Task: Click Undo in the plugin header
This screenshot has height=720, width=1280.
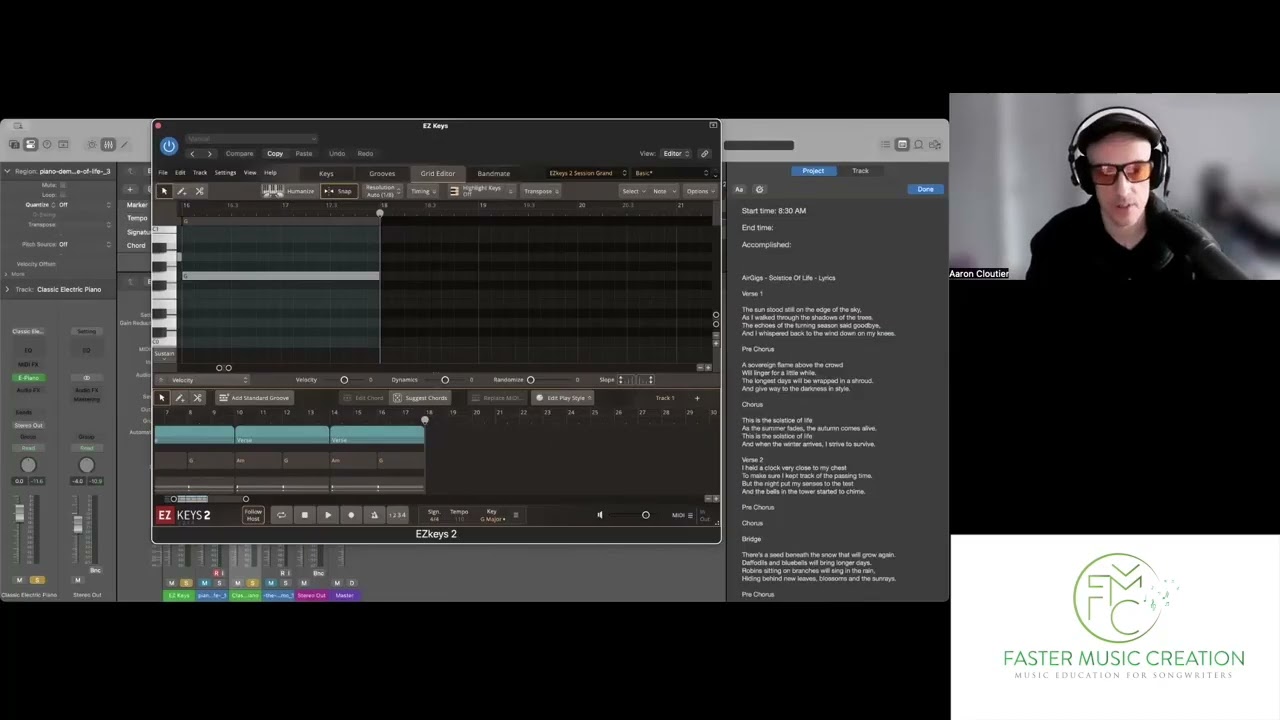Action: click(337, 154)
